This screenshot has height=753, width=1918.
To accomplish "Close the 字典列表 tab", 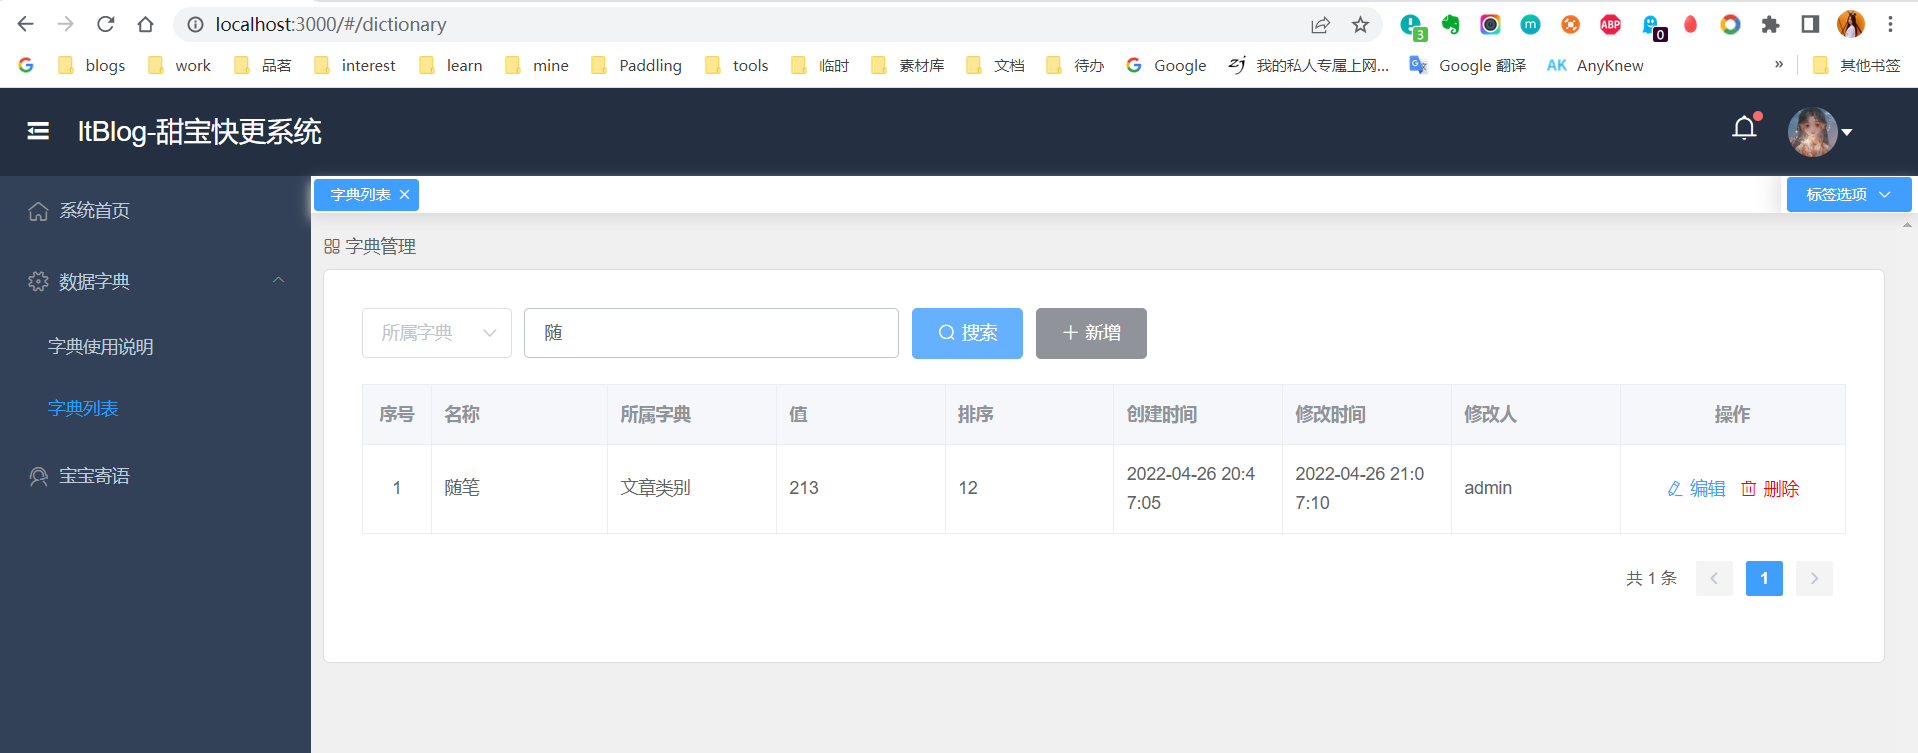I will [404, 195].
